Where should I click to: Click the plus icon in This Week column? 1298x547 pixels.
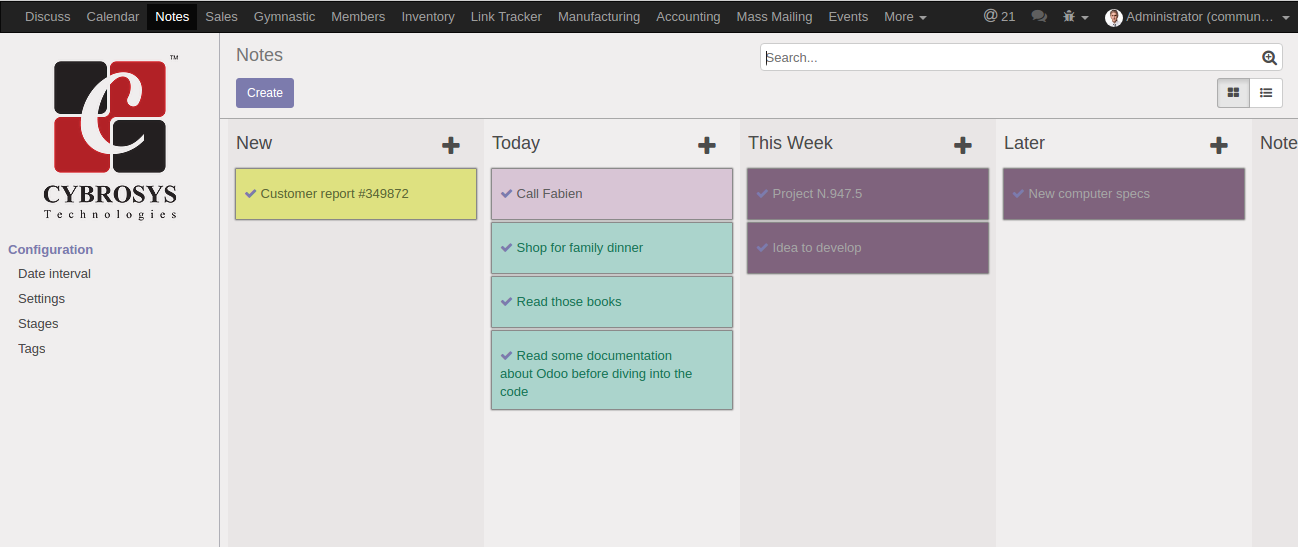pyautogui.click(x=963, y=145)
